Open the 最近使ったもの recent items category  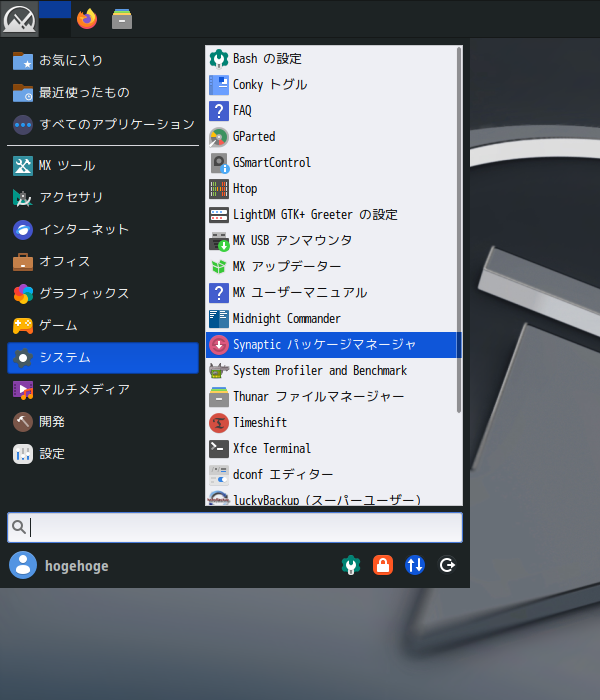click(x=103, y=92)
